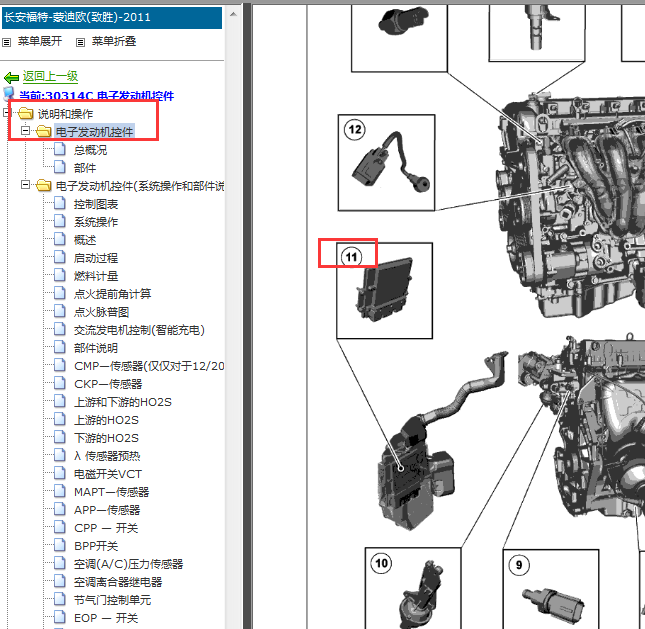The height and width of the screenshot is (629, 645).
Task: Open the 下游的HO2S document
Action: pos(106,438)
